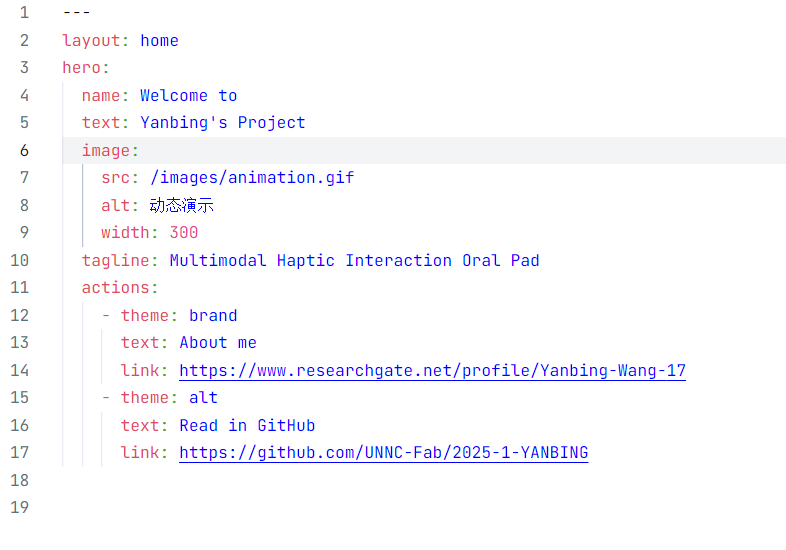Viewport: 786px width, 550px height.
Task: Select line number 1 in the gutter
Action: (x=24, y=13)
